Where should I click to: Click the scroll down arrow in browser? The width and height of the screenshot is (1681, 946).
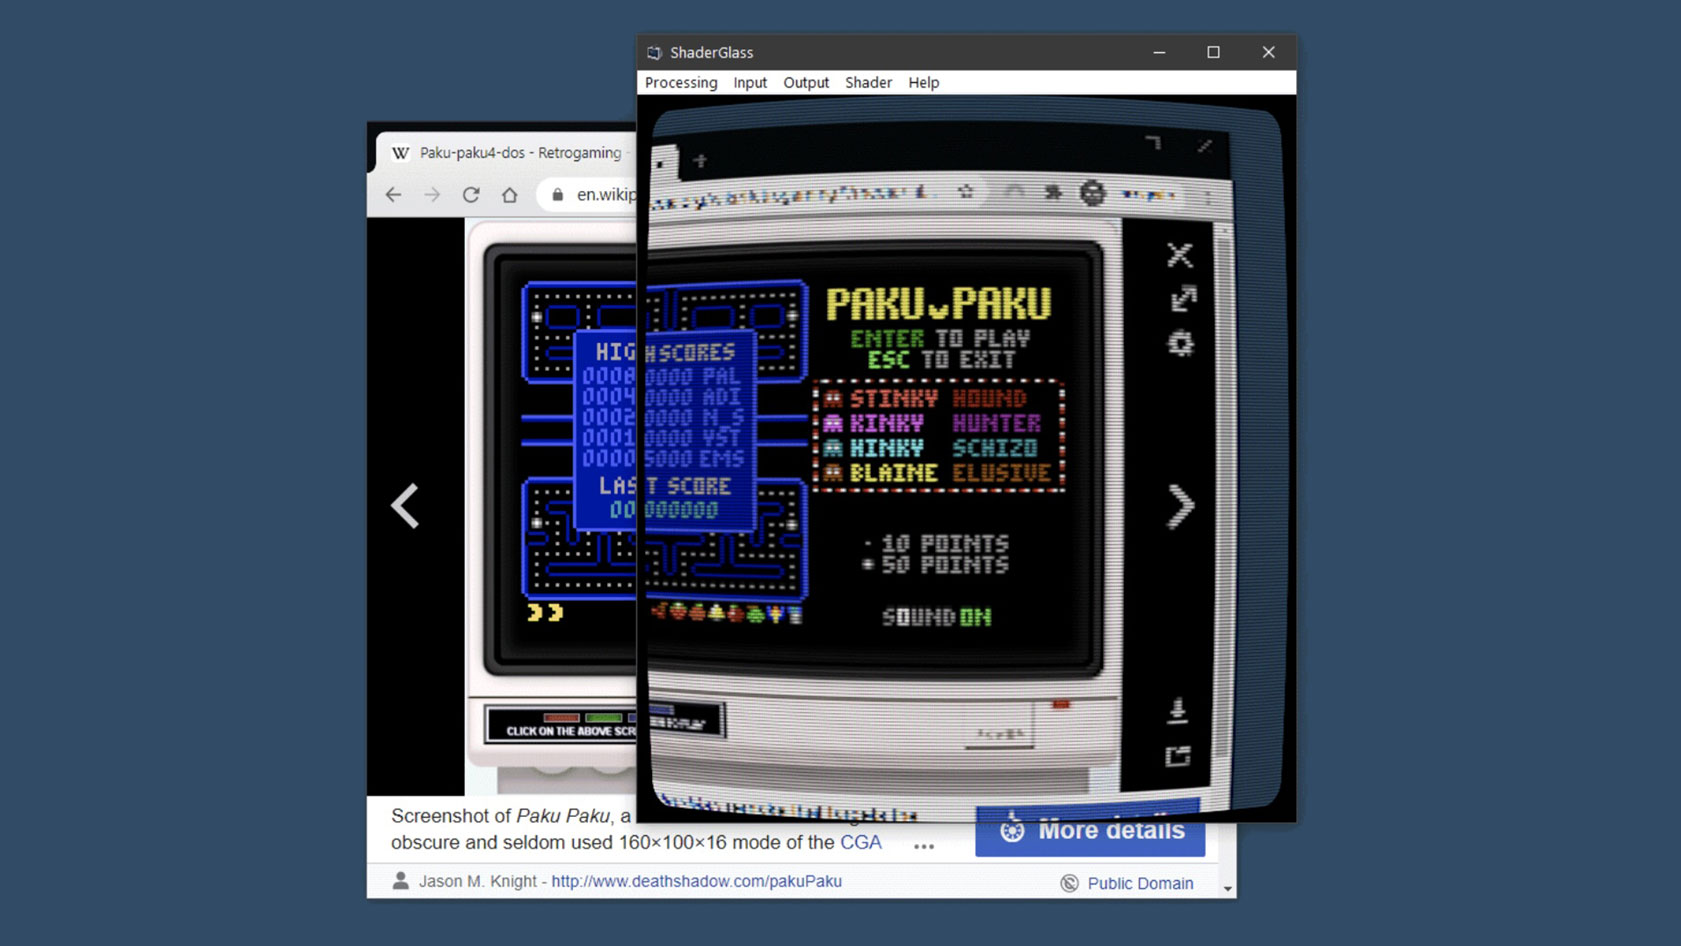point(1228,888)
